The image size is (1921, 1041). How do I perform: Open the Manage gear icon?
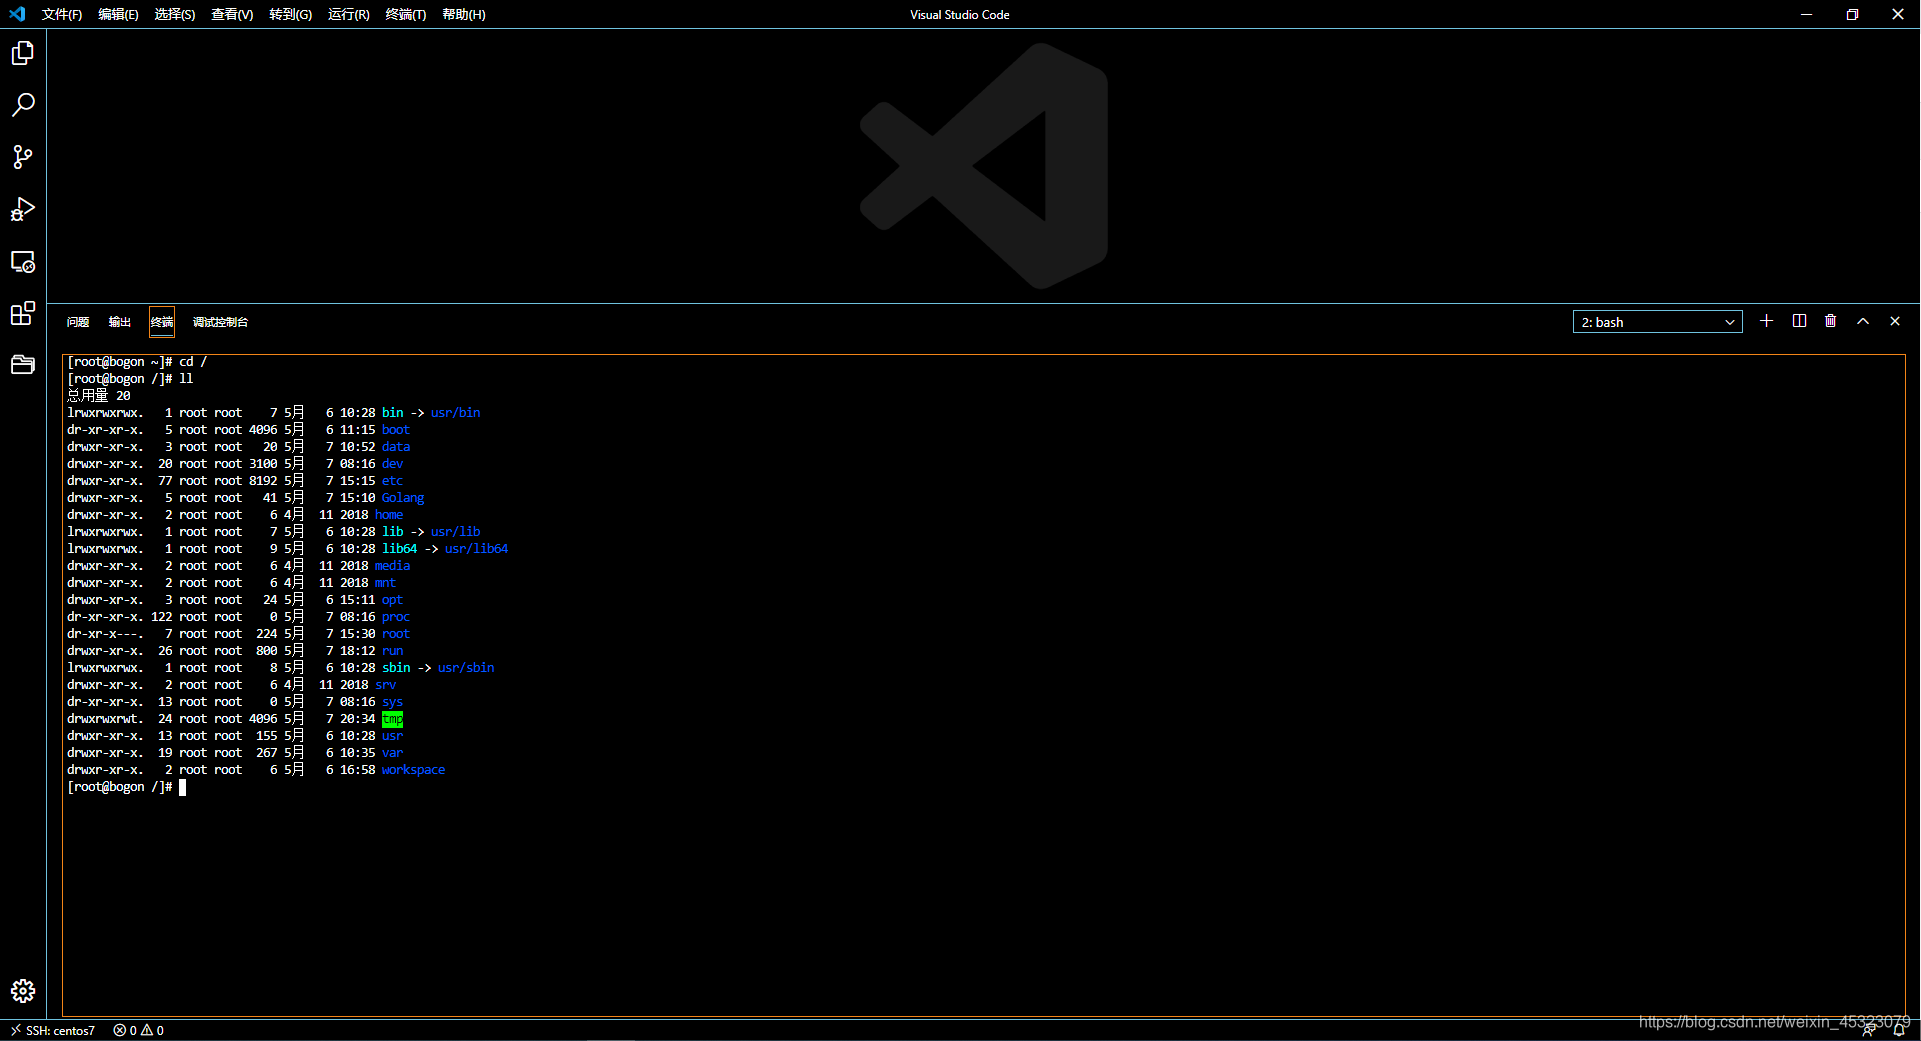[23, 991]
